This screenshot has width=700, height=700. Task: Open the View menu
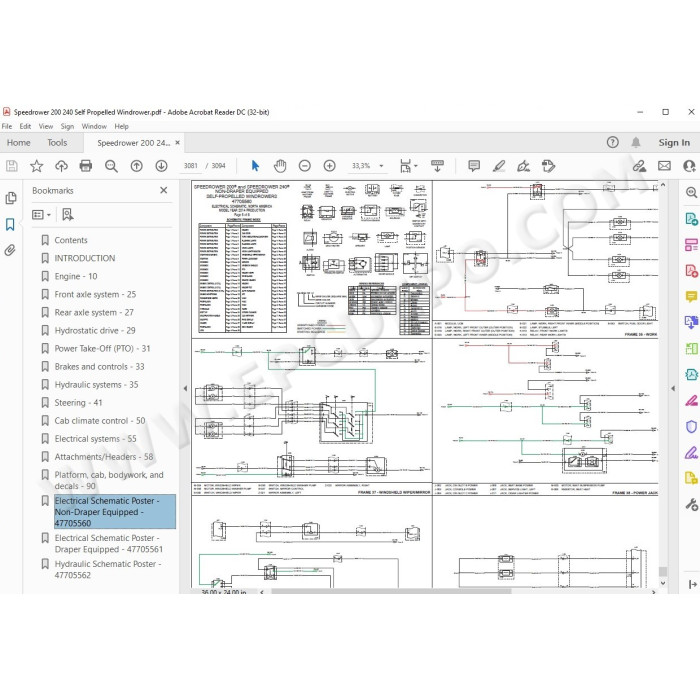[46, 126]
